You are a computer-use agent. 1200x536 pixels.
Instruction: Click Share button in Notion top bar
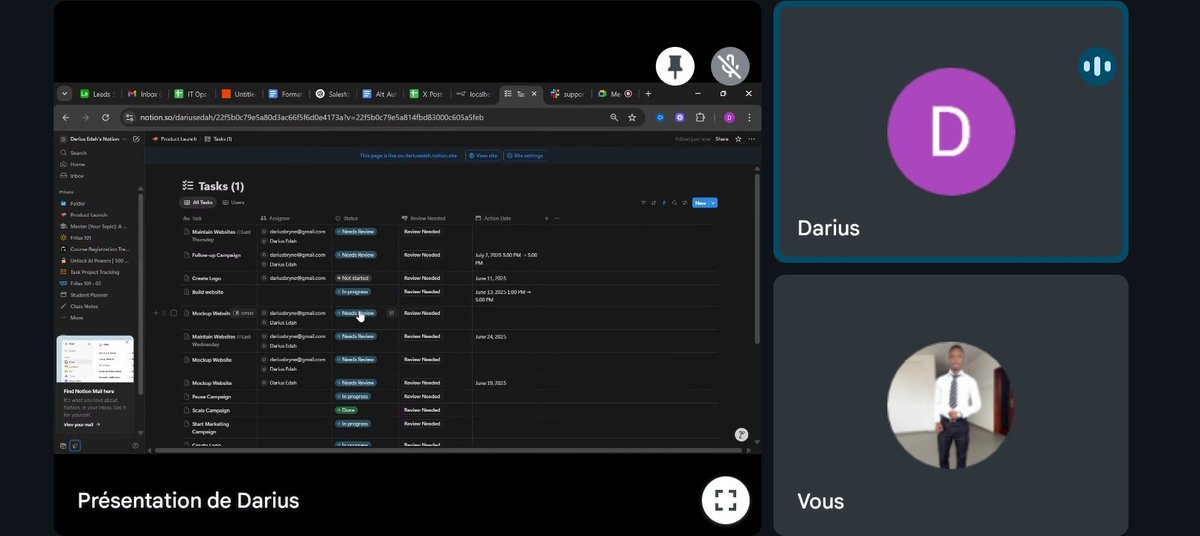(x=721, y=139)
